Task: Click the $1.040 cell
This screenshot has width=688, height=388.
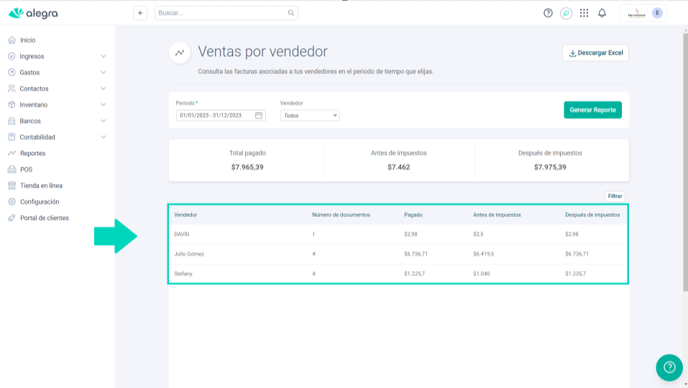Action: point(481,274)
